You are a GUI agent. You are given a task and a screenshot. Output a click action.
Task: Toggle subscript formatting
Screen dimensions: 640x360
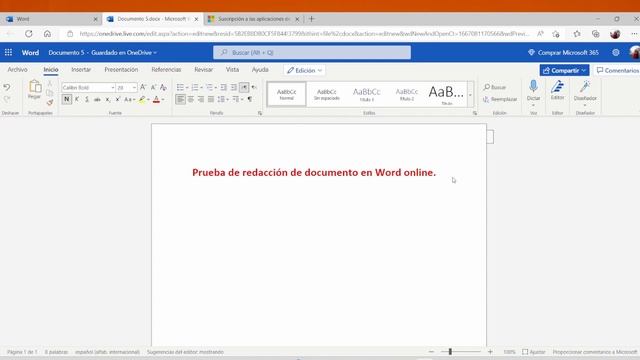click(x=108, y=99)
